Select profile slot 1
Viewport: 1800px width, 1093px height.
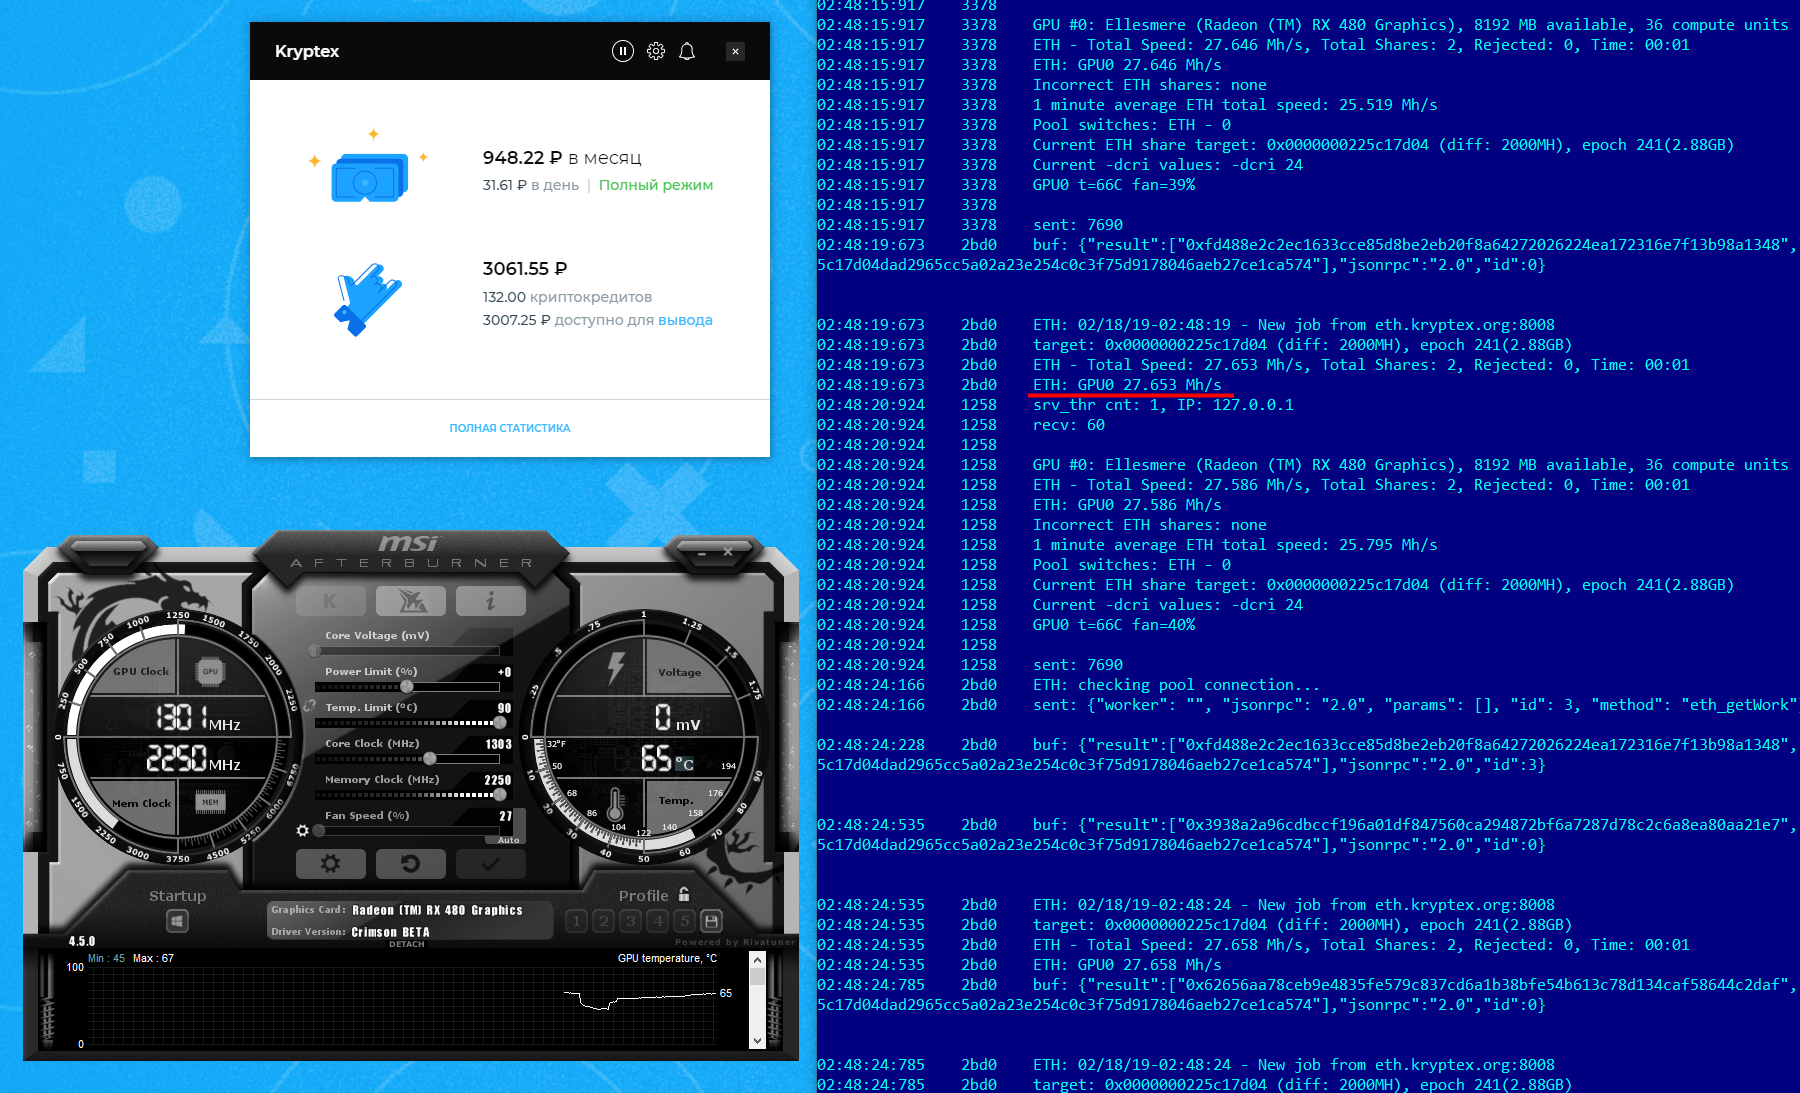tap(576, 921)
